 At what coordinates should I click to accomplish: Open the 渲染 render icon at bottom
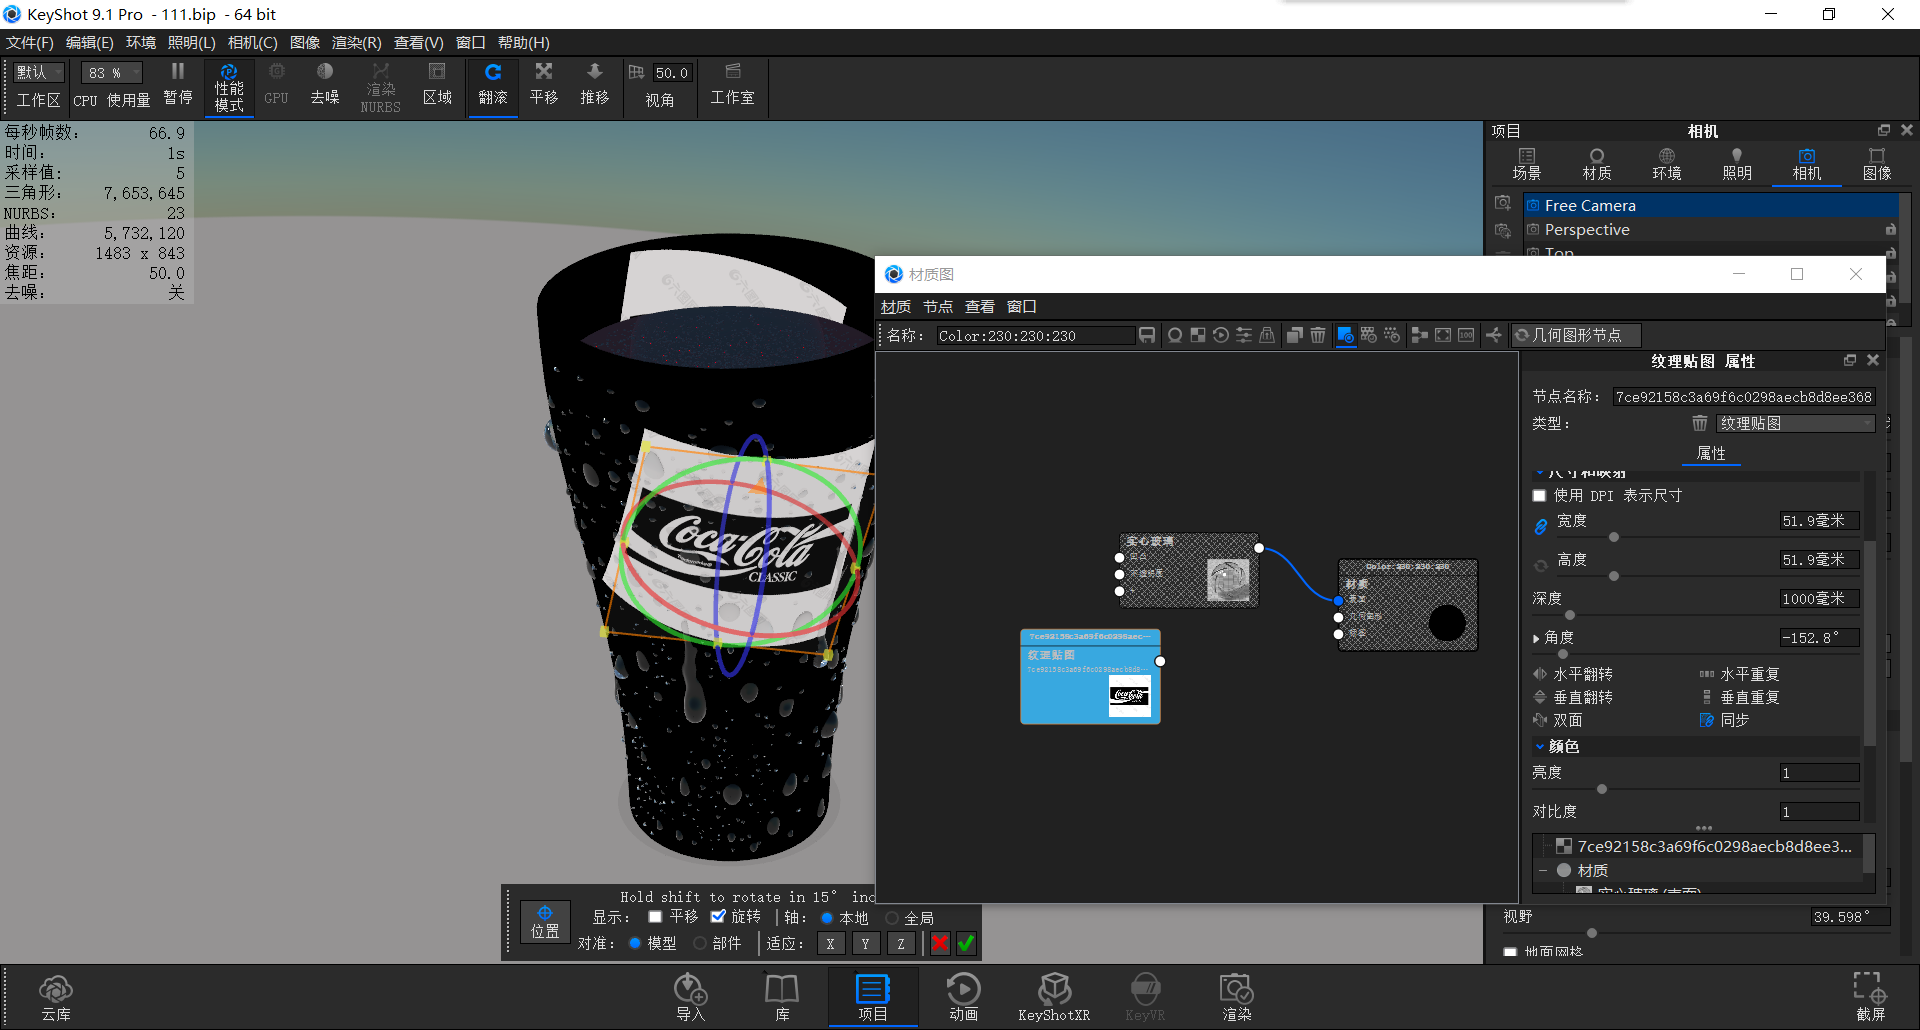(1236, 995)
